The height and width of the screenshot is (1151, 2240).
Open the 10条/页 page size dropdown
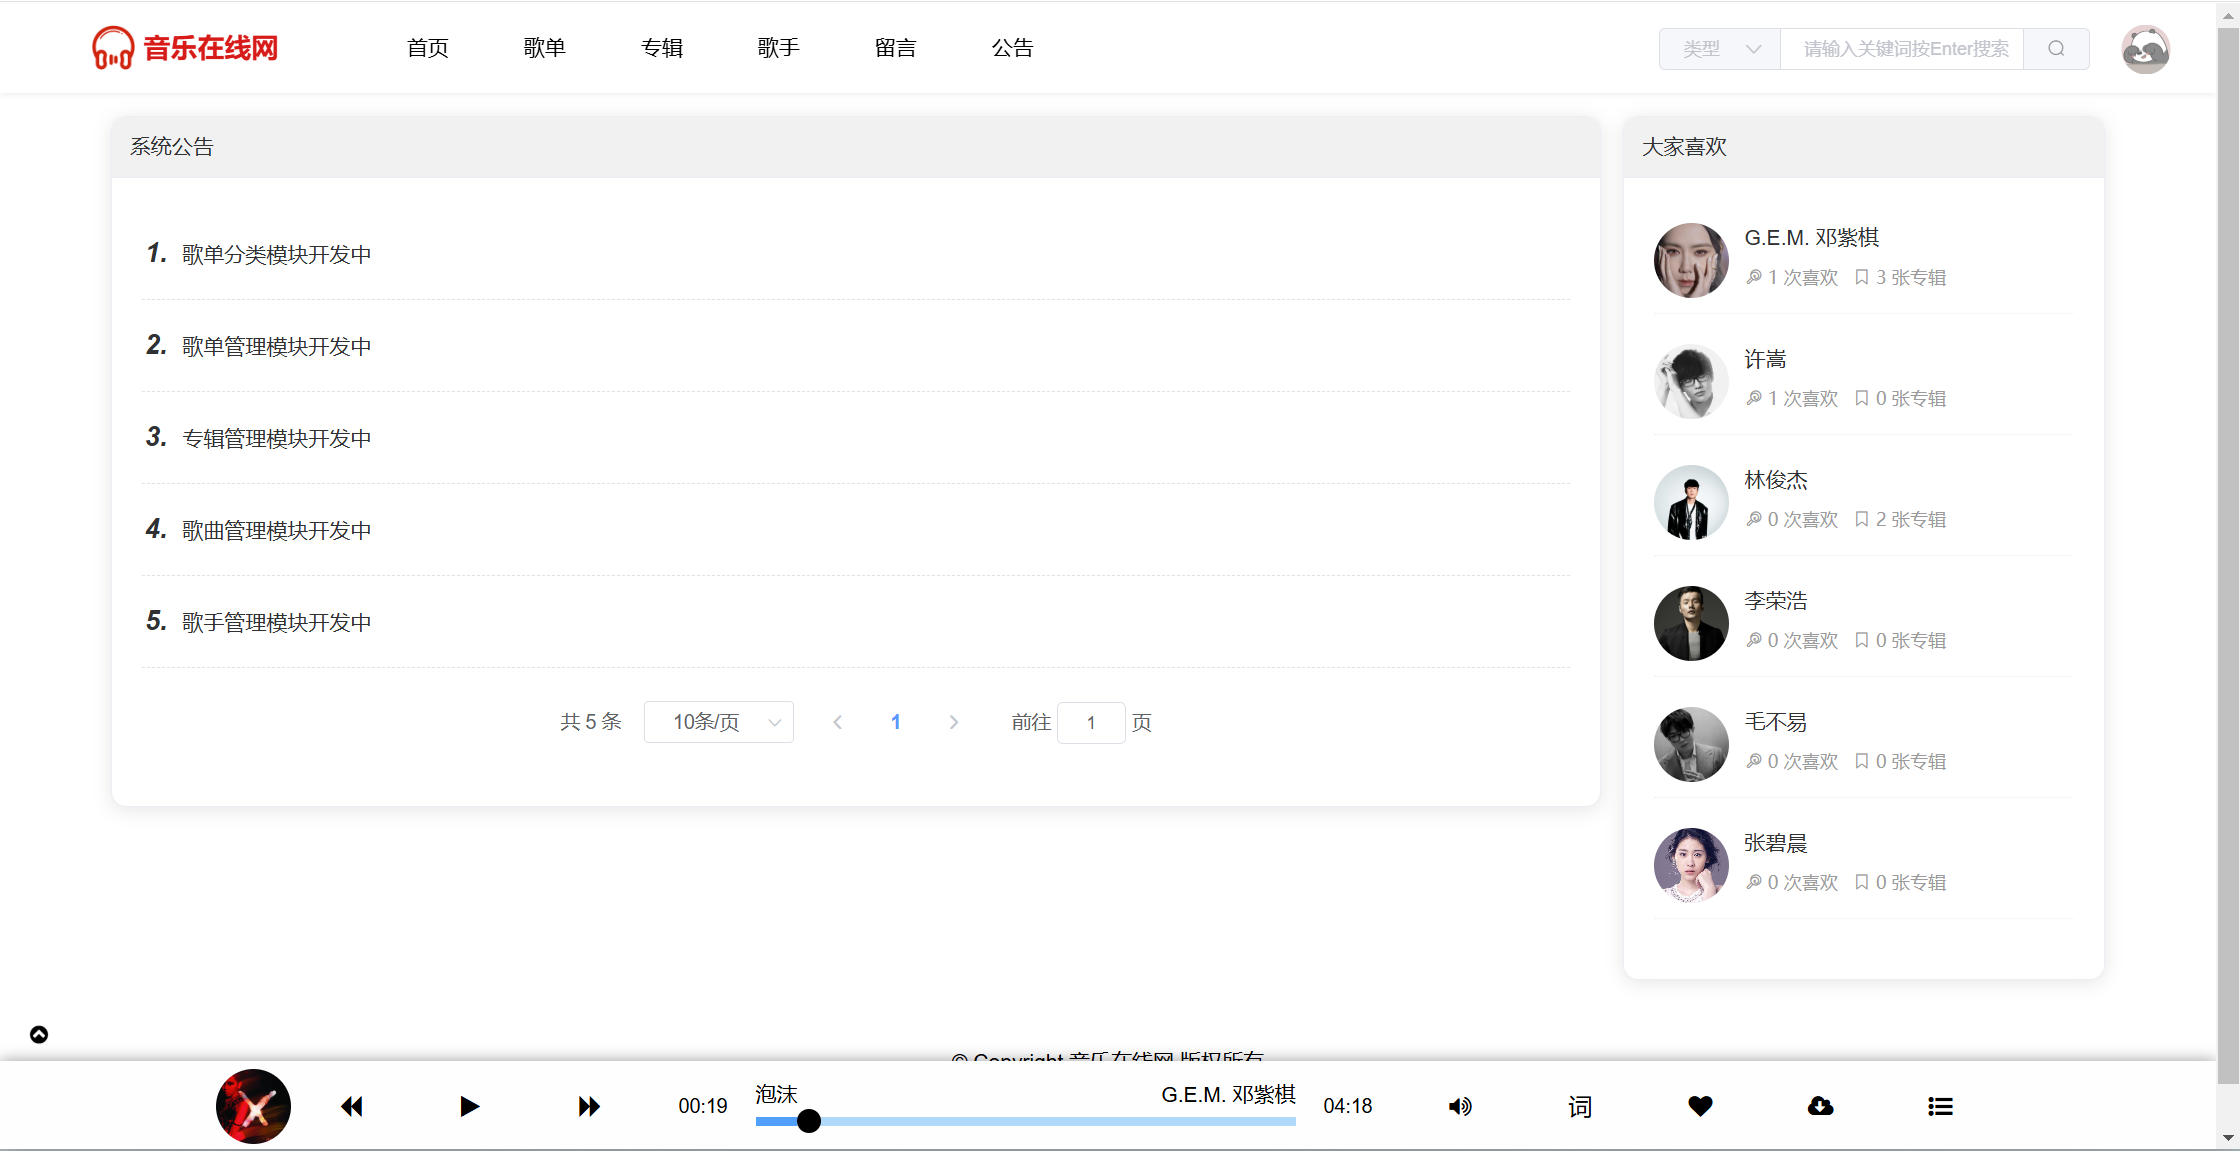(x=718, y=722)
